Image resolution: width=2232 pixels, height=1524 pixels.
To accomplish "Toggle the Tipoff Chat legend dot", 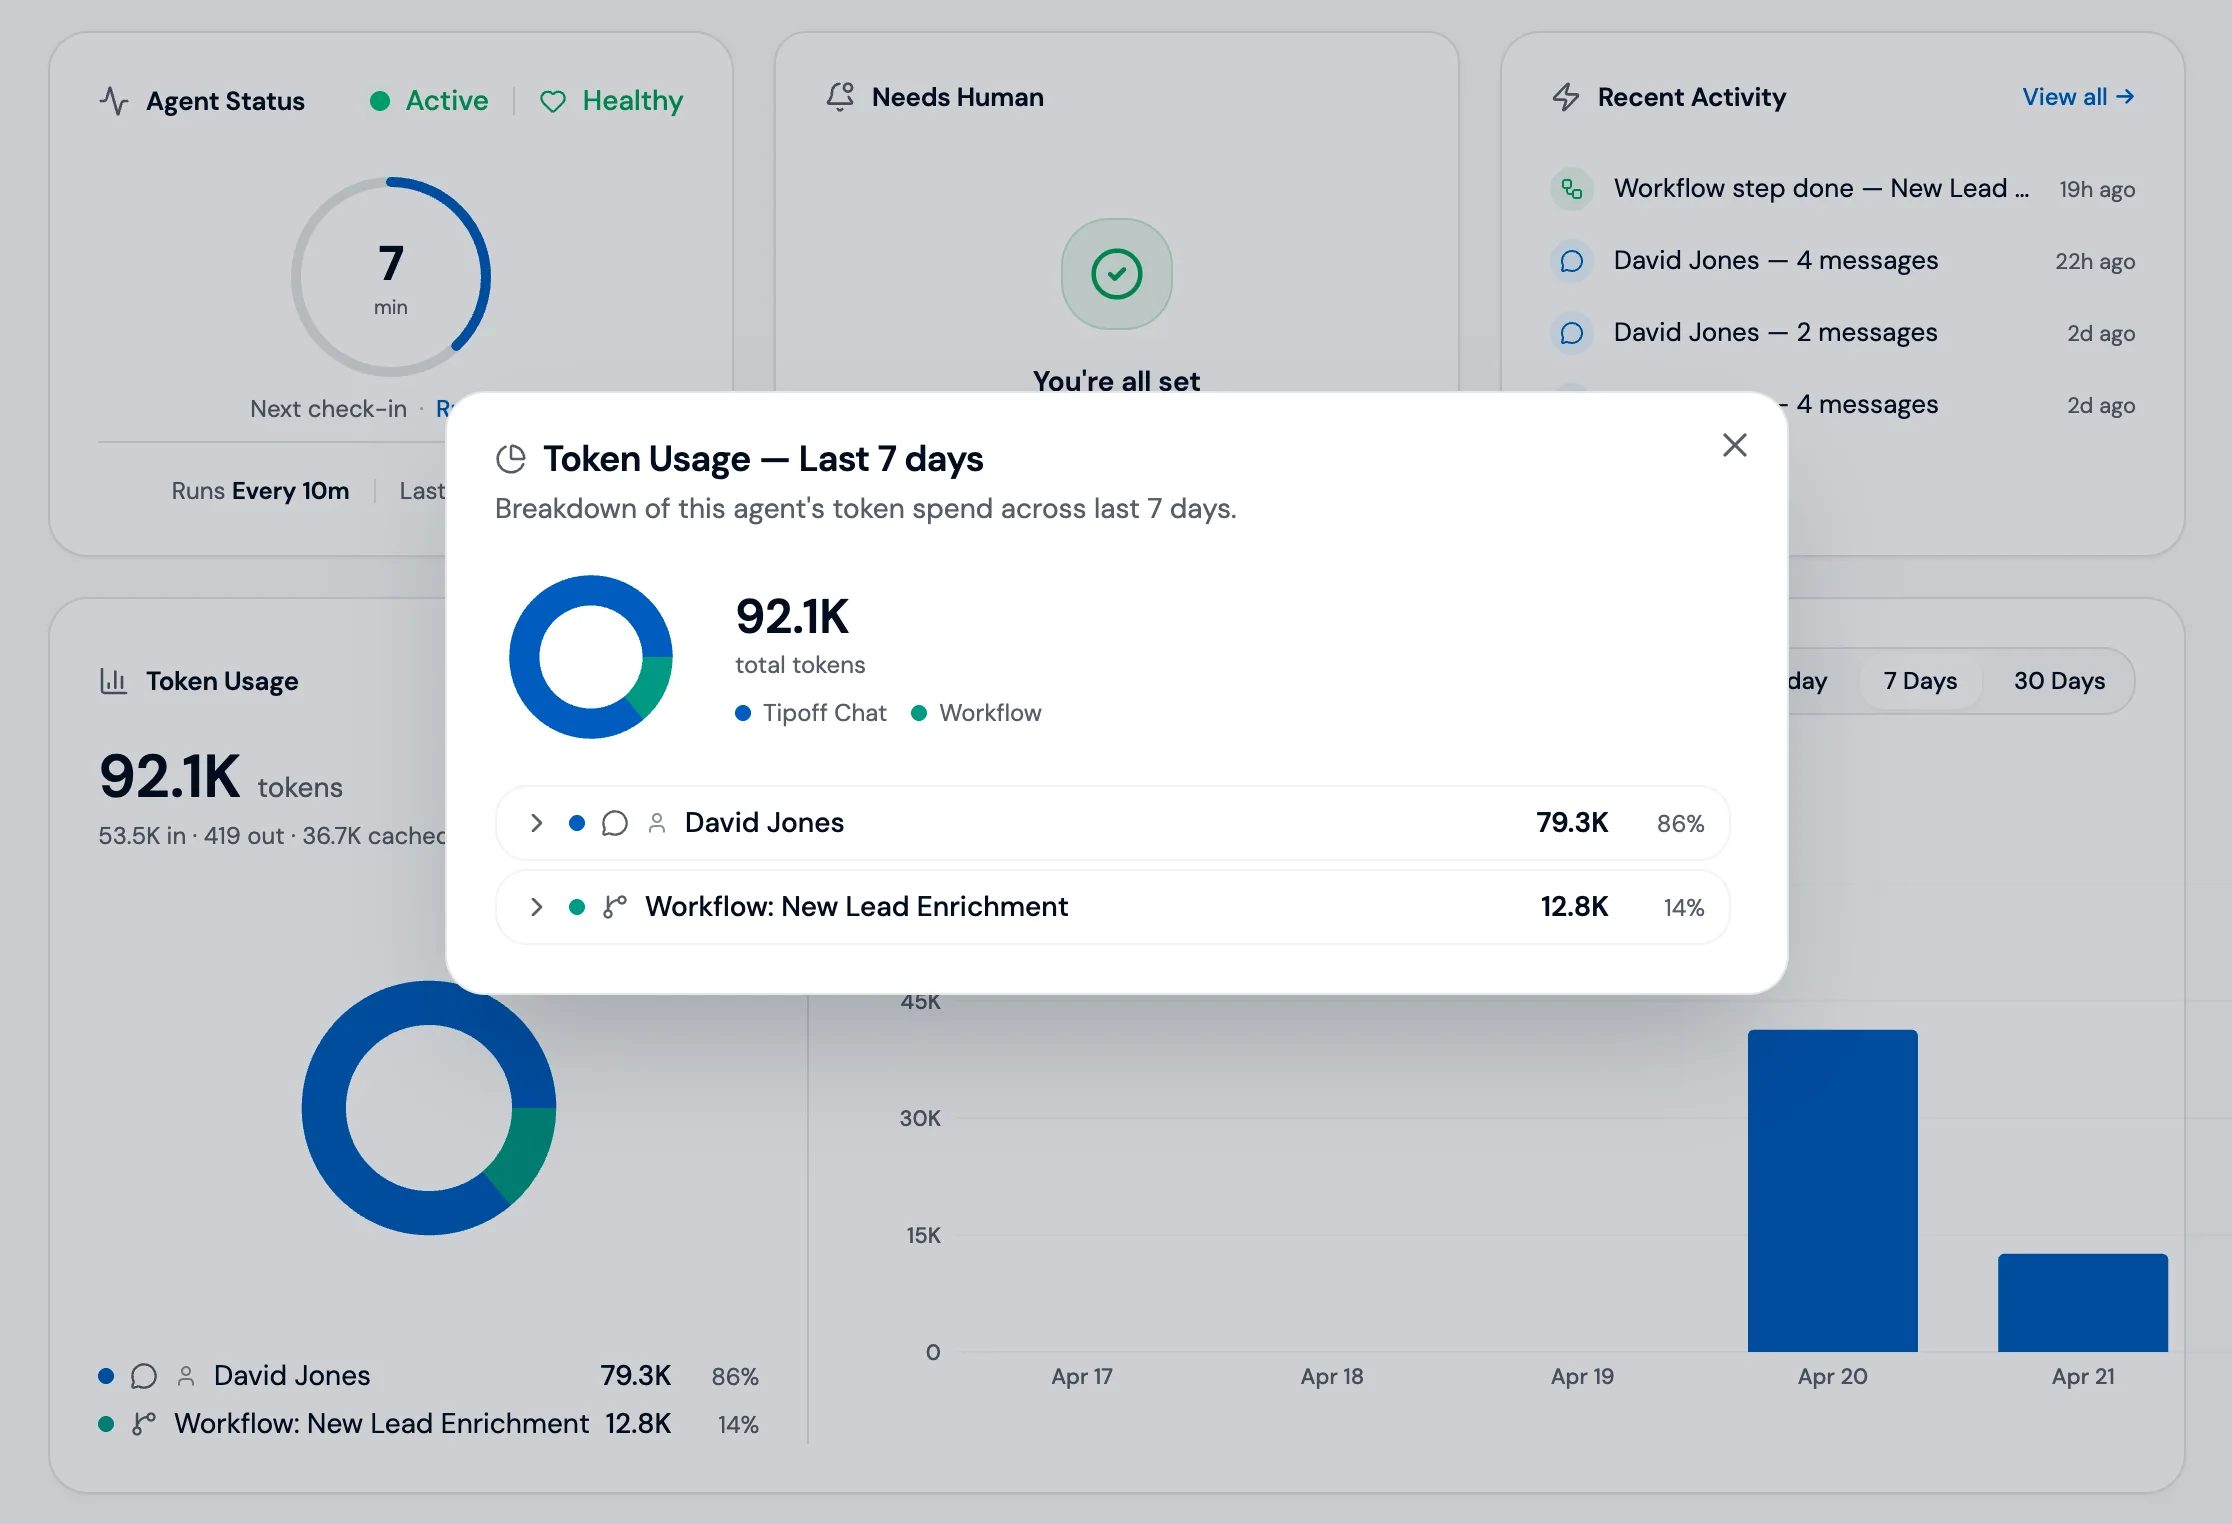I will coord(742,713).
